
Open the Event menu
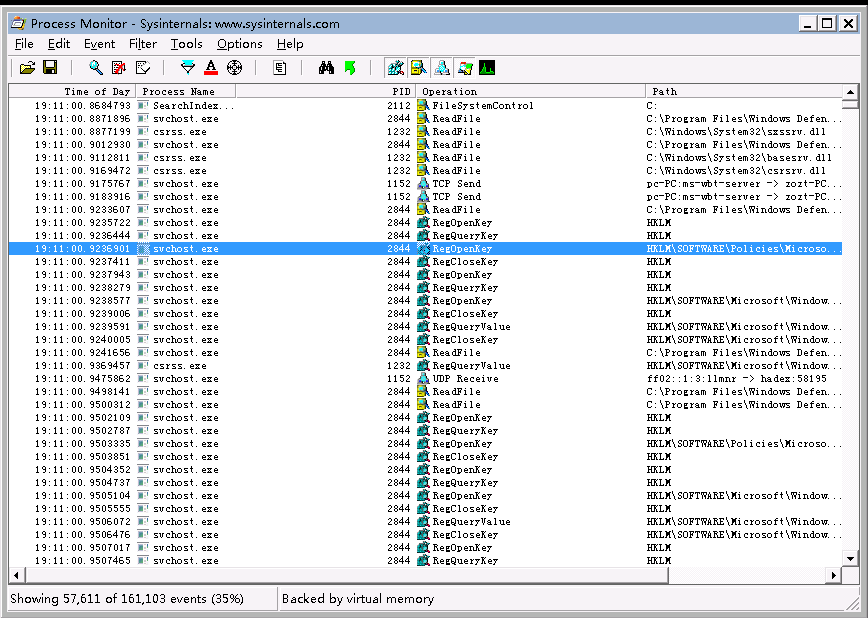point(100,44)
